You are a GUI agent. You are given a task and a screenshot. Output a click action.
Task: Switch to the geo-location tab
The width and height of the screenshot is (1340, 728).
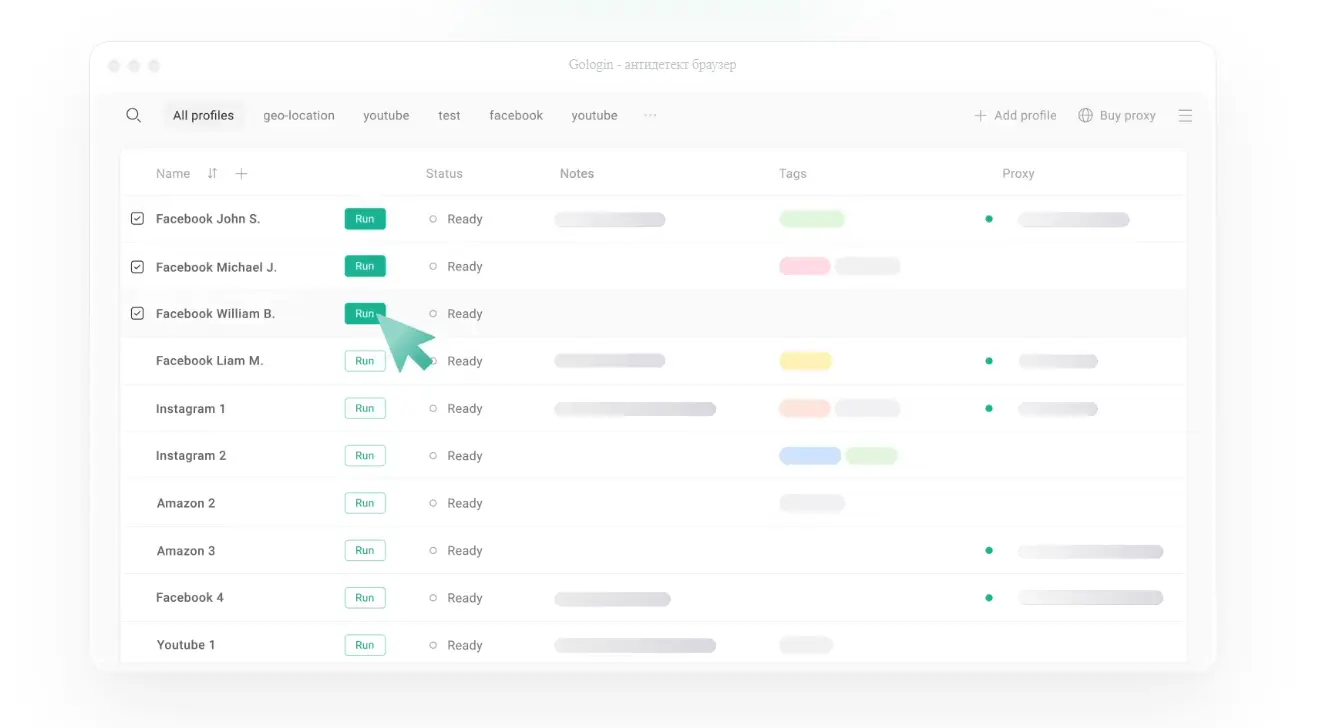point(299,115)
